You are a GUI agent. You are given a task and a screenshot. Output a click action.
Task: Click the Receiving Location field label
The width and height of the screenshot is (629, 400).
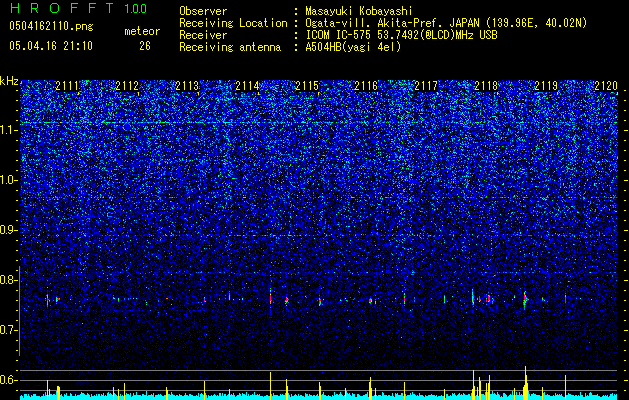(233, 23)
